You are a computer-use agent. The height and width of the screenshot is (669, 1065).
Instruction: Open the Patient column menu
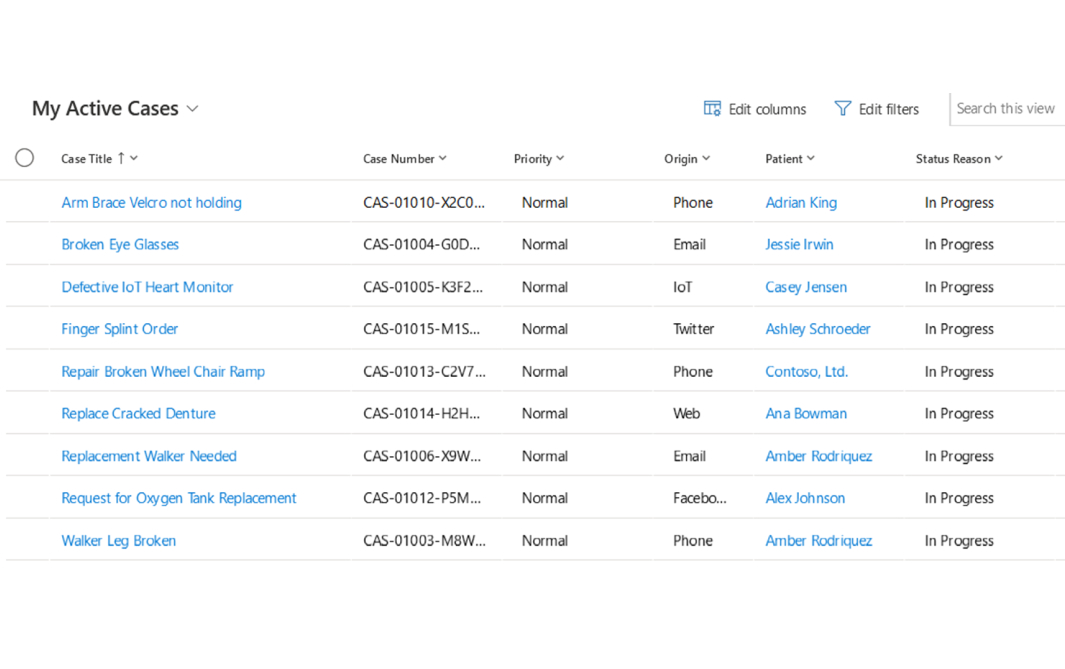(x=811, y=159)
